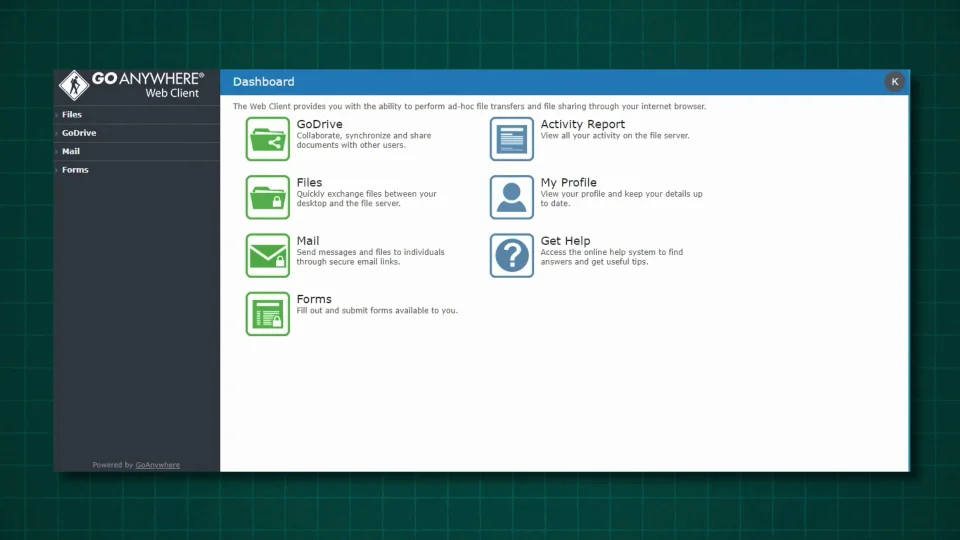Expand the Mail sidebar arrow
960x540 pixels.
tap(56, 152)
